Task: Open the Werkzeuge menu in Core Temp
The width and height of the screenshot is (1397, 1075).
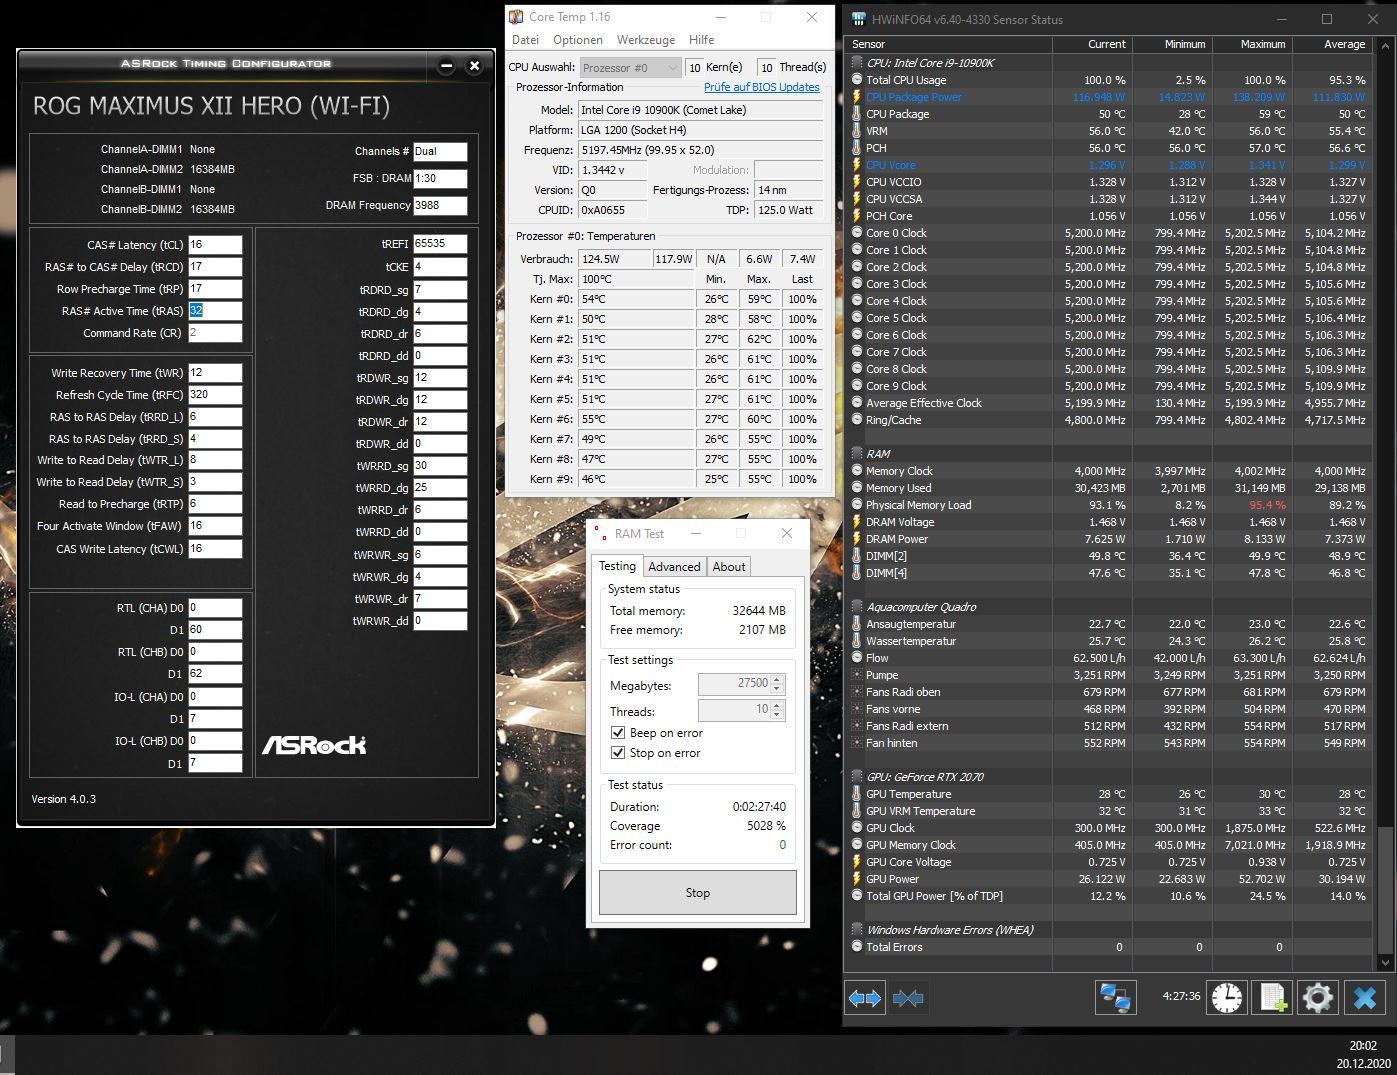Action: [x=645, y=40]
